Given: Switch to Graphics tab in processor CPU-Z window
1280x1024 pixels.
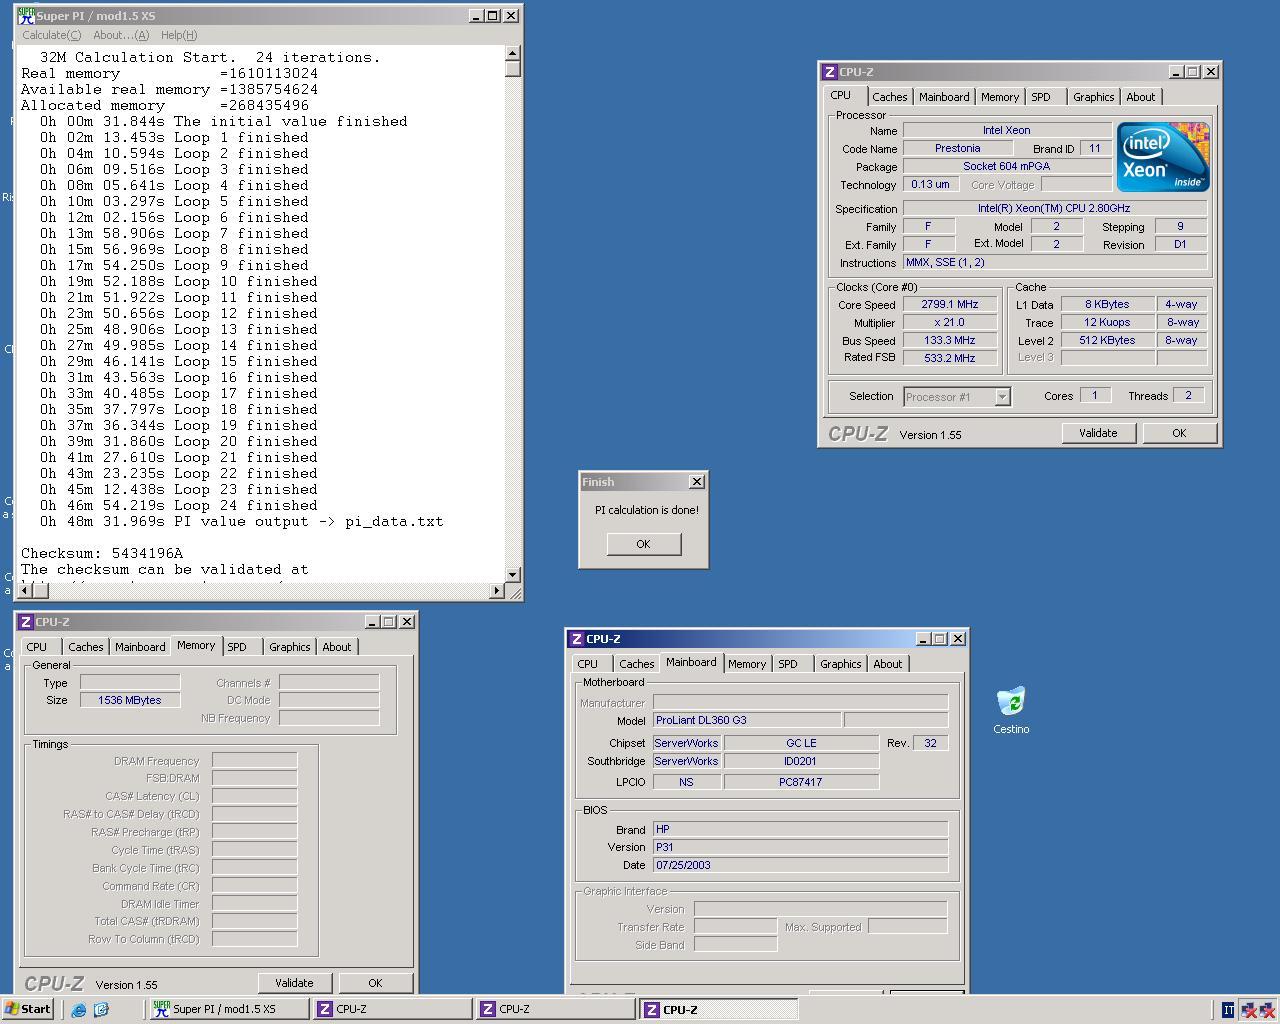Looking at the screenshot, I should [1093, 97].
